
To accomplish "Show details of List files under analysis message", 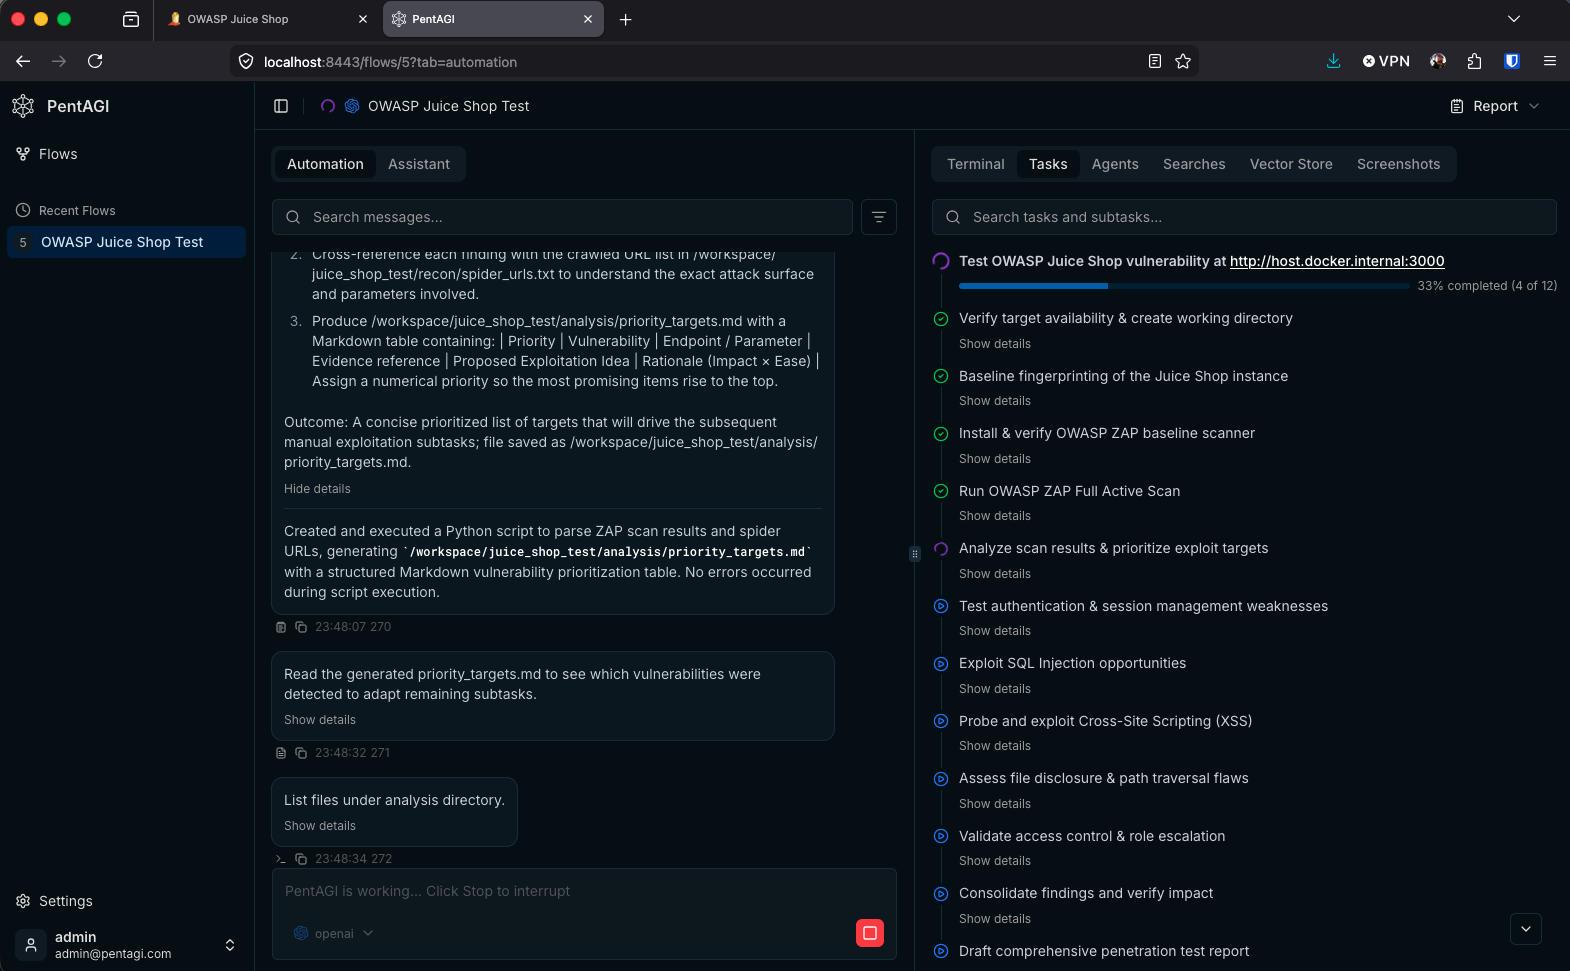I will (320, 826).
